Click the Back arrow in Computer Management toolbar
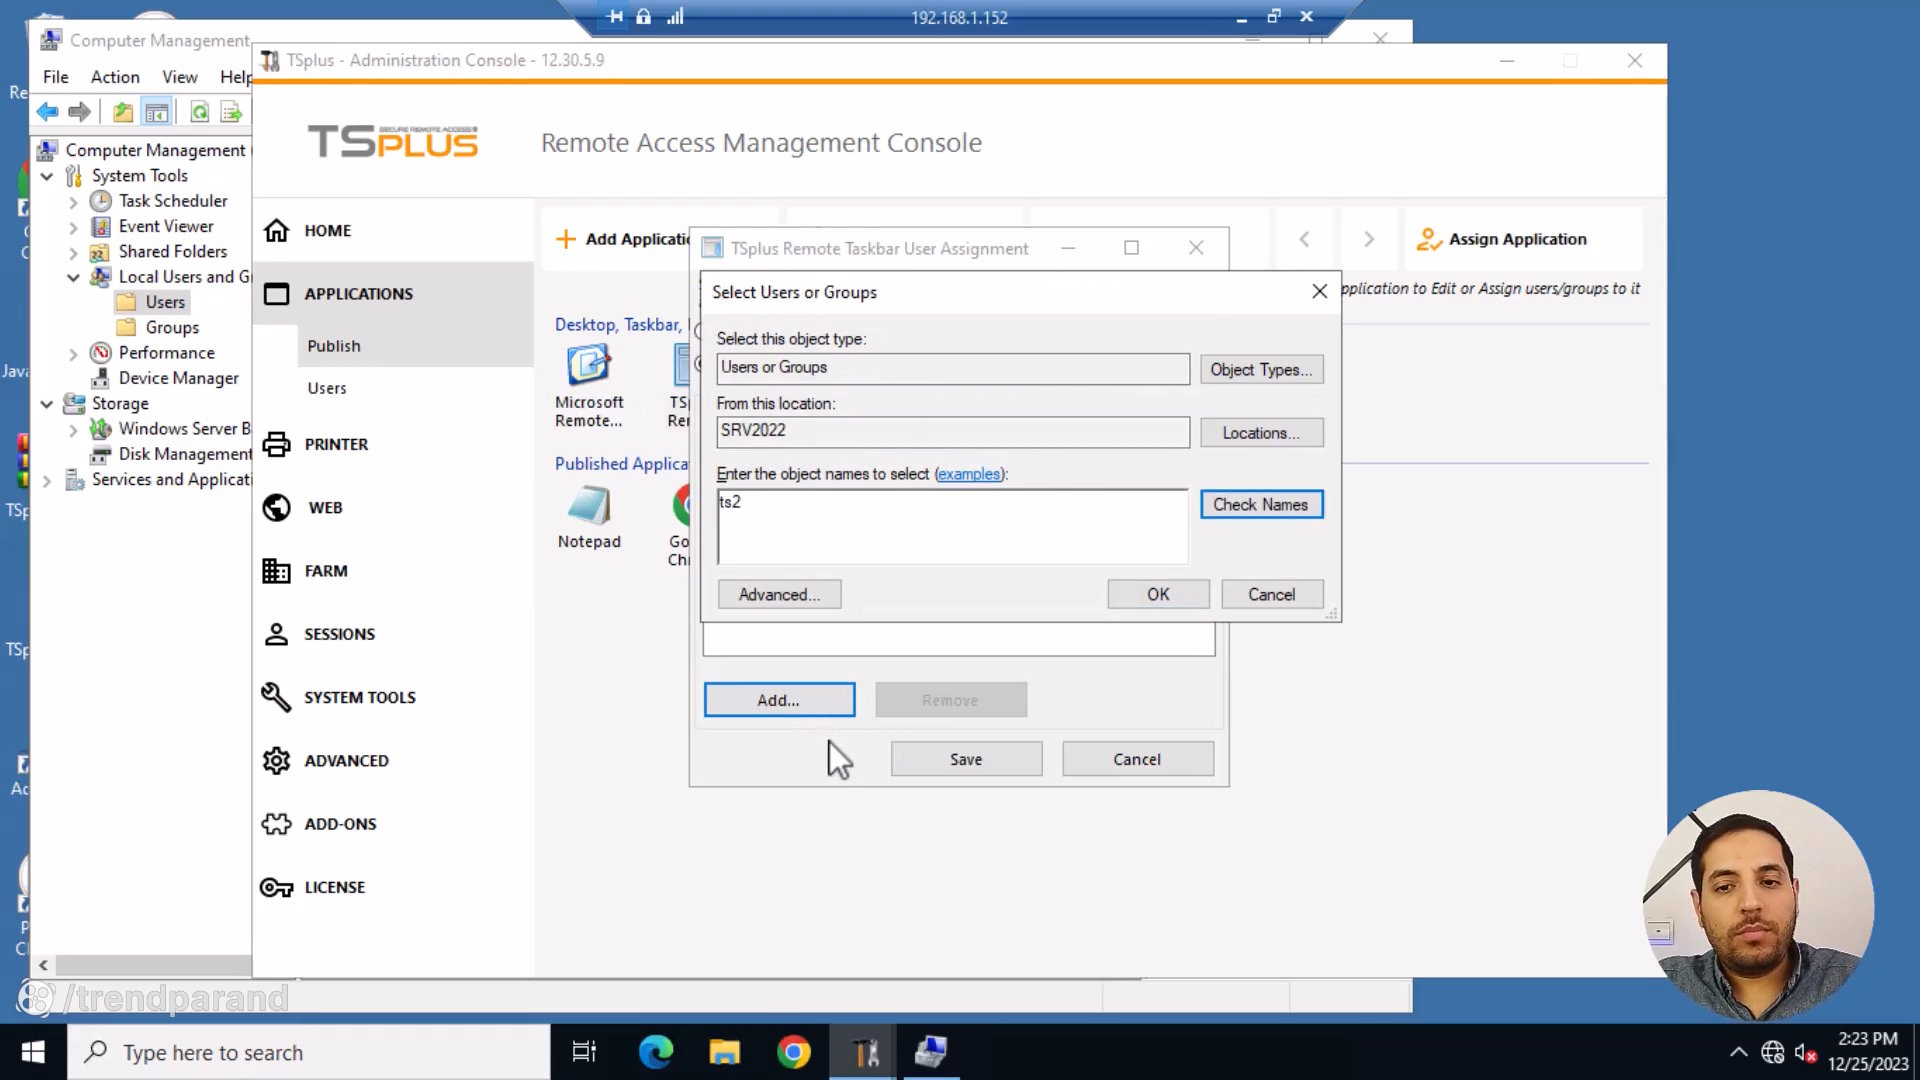The width and height of the screenshot is (1920, 1080). [47, 112]
